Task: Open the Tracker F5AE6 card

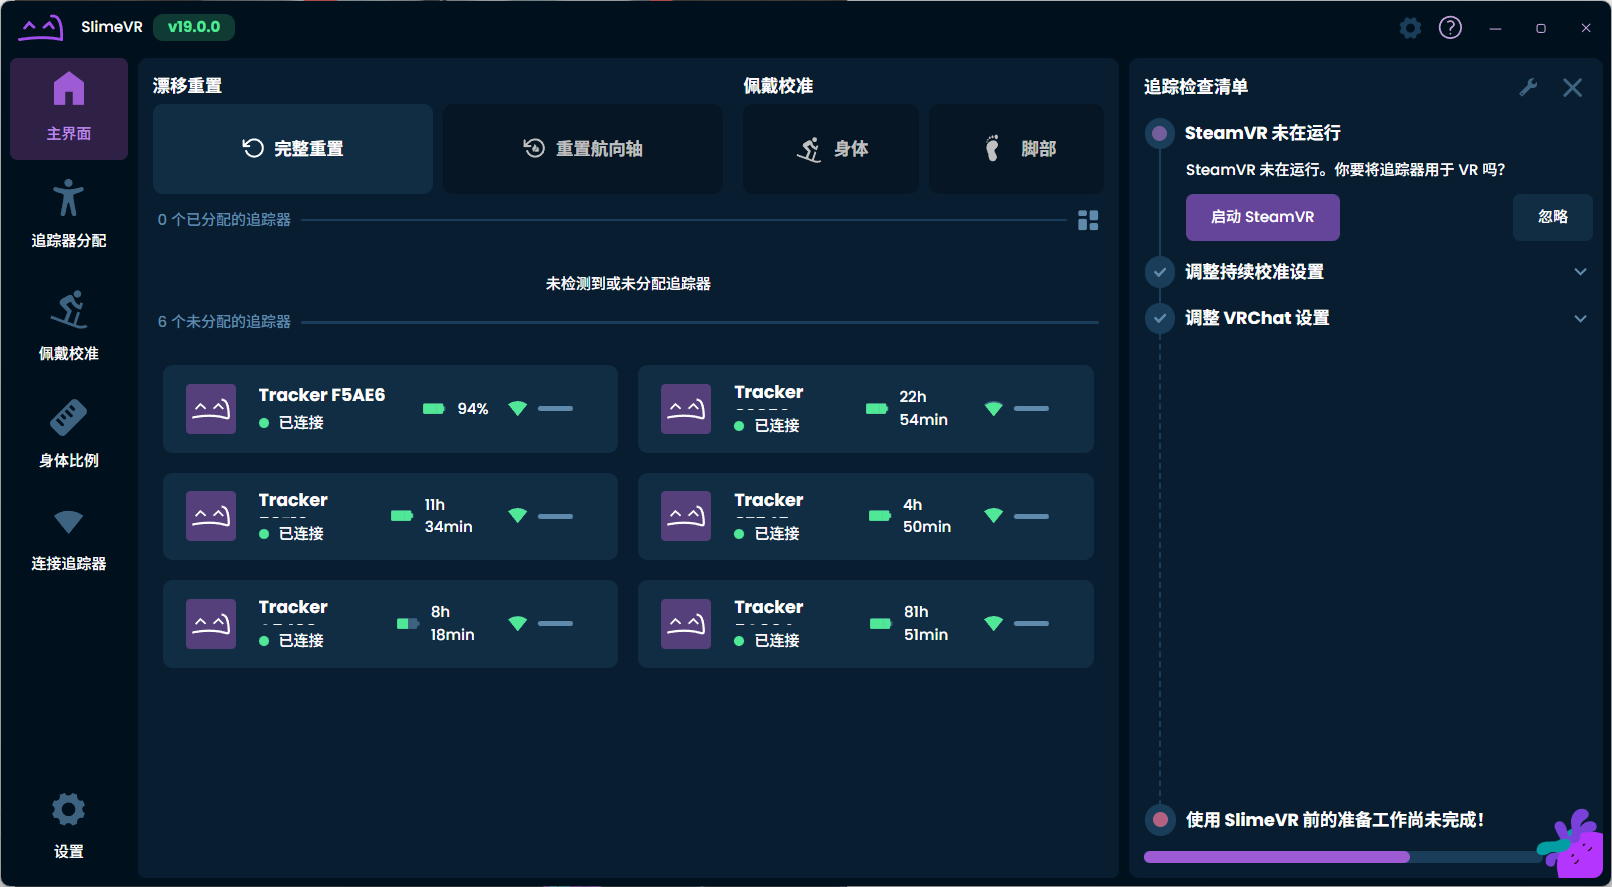Action: click(390, 409)
